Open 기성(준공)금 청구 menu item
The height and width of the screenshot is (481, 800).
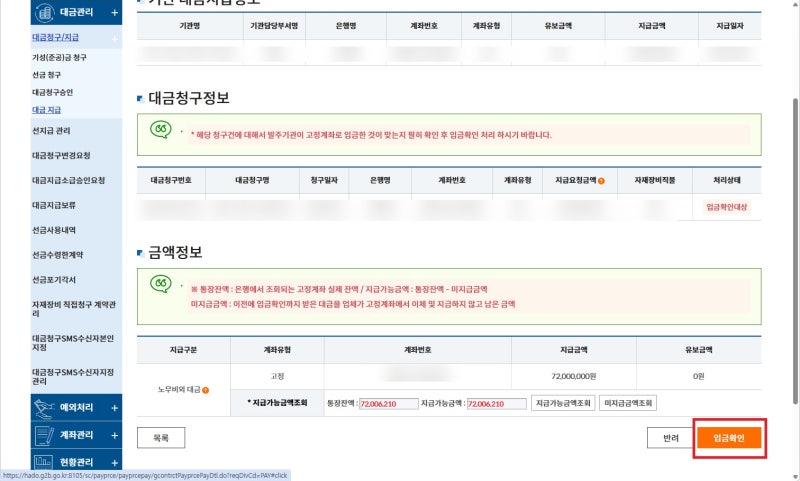[x=59, y=58]
